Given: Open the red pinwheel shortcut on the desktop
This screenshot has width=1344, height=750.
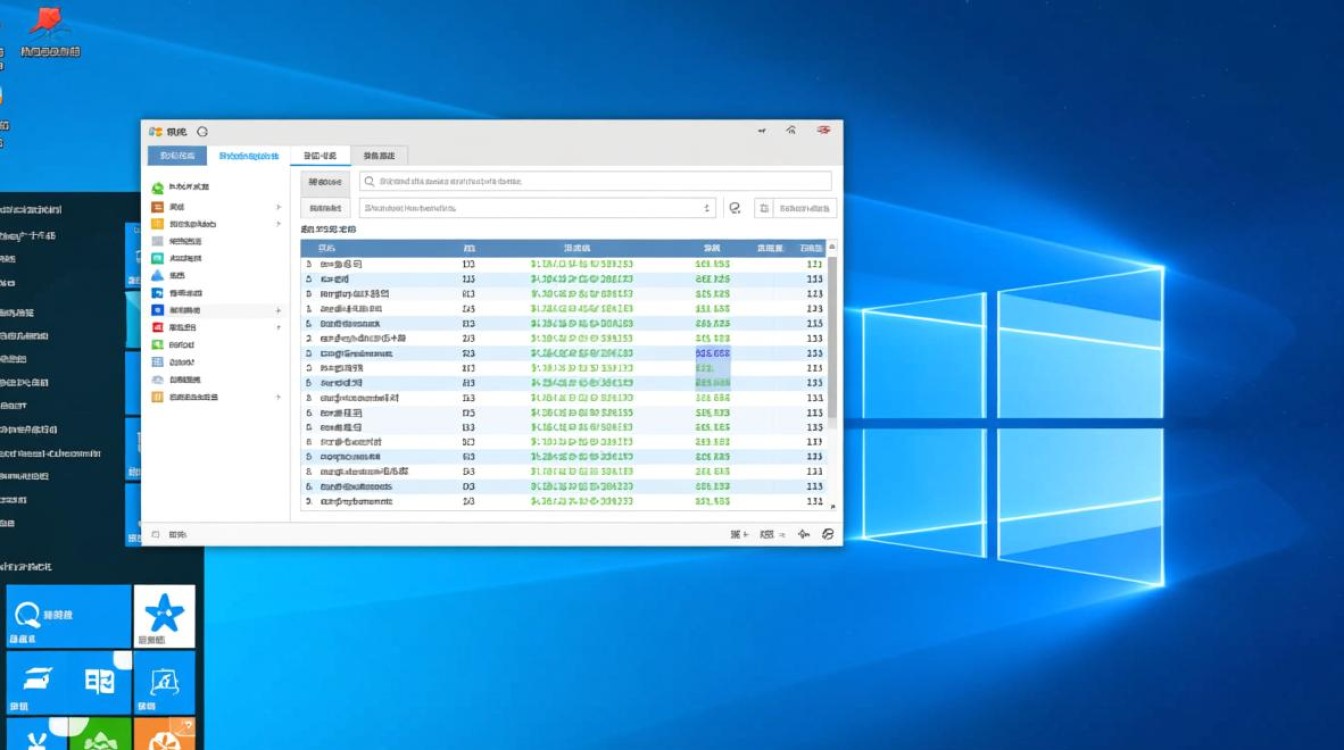Looking at the screenshot, I should pyautogui.click(x=45, y=22).
